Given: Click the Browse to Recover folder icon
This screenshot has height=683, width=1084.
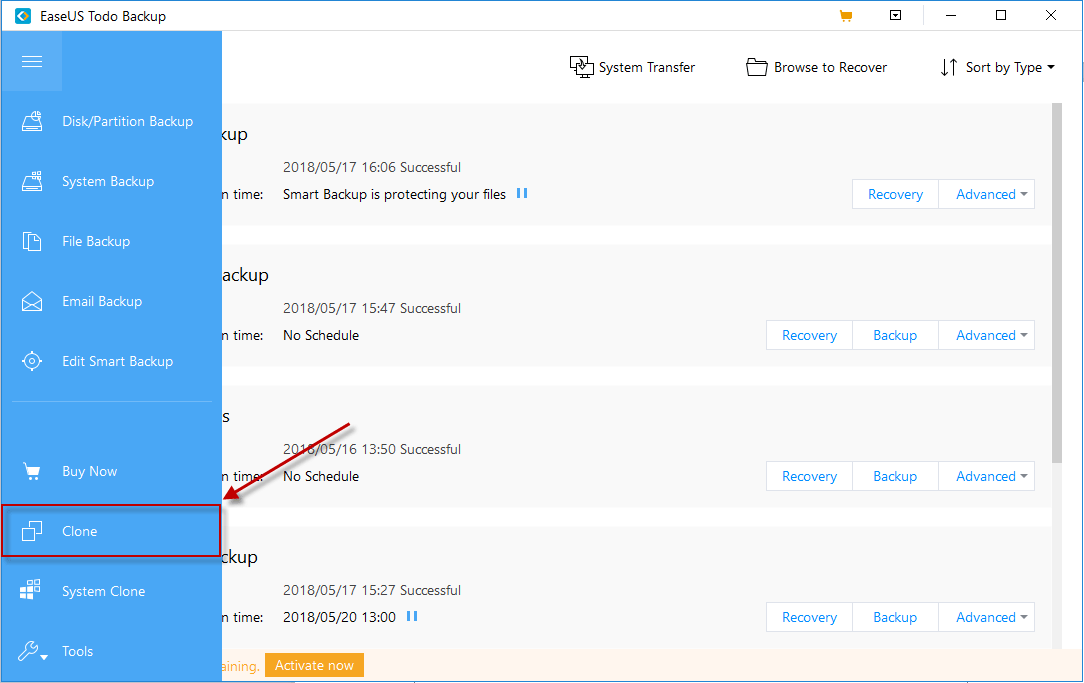Looking at the screenshot, I should click(x=757, y=67).
